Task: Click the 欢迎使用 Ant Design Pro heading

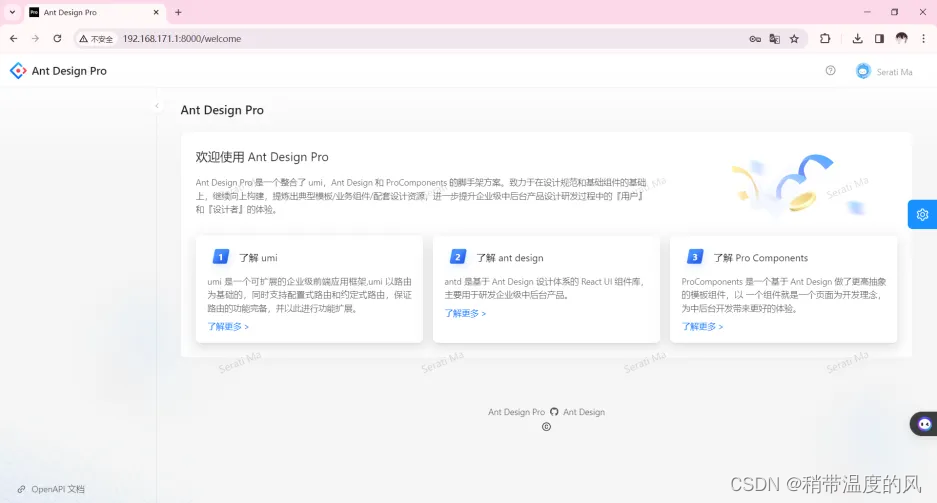Action: pos(262,157)
